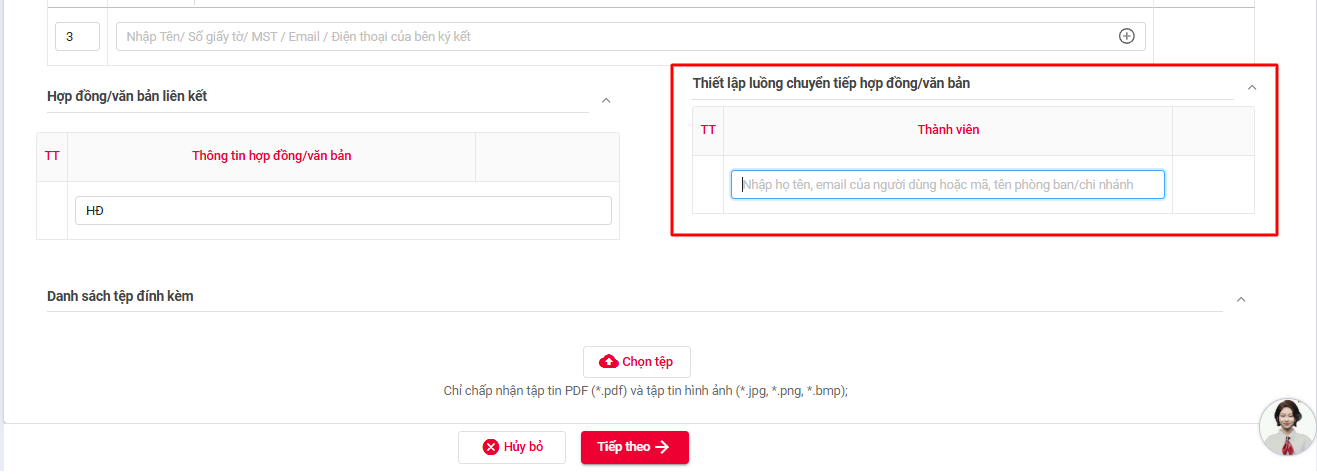This screenshot has width=1317, height=474.
Task: Click the Danh sách tệp đính kèm heading
Action: click(120, 296)
